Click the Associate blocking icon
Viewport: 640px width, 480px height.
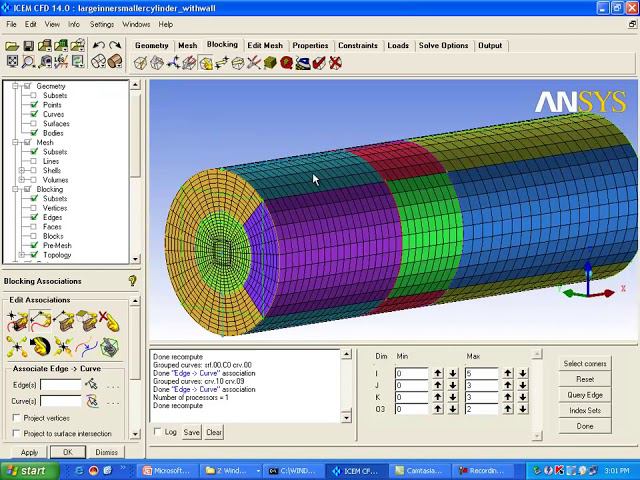point(205,63)
